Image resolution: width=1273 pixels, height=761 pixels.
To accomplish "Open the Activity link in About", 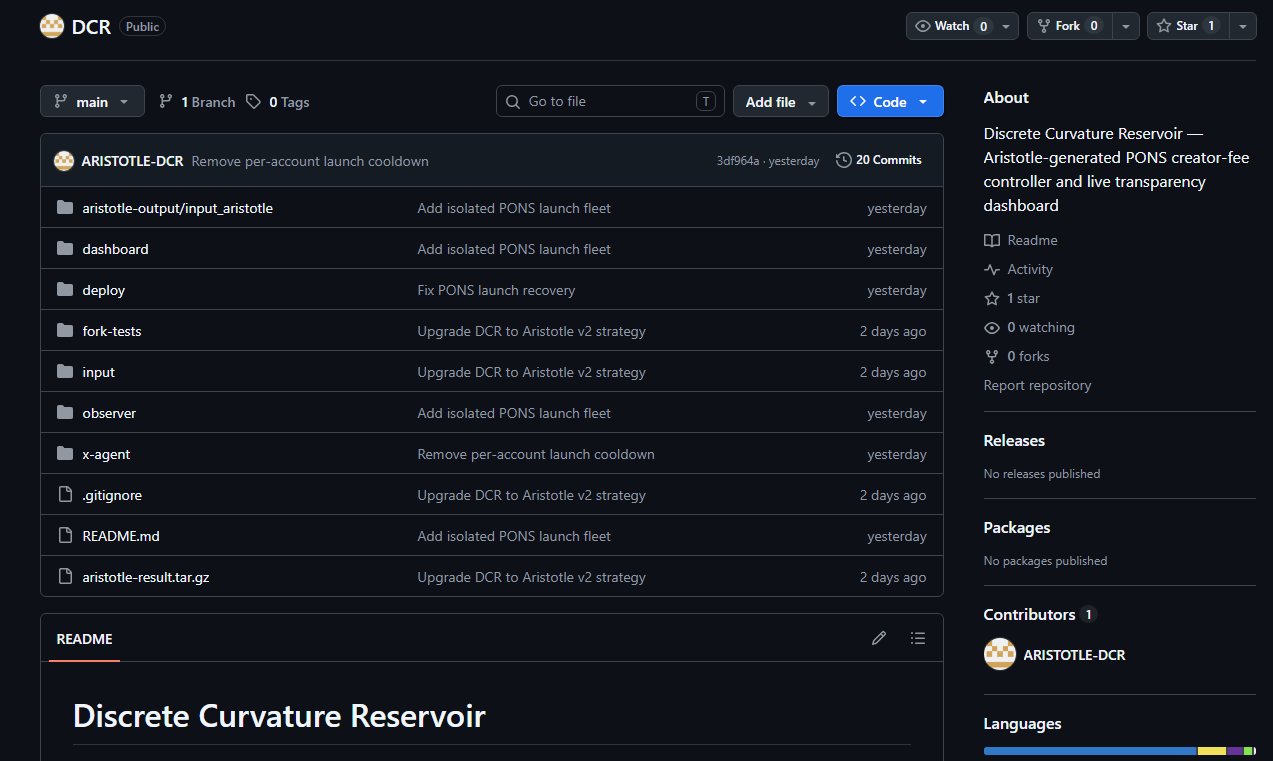I will [x=1018, y=269].
